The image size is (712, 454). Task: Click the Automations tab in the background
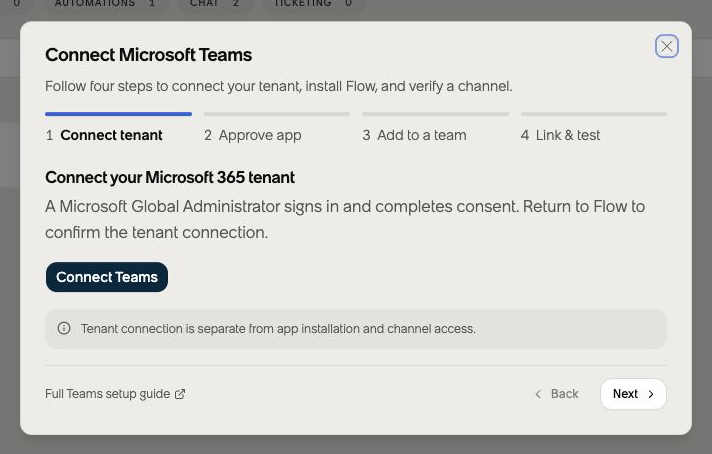click(105, 4)
